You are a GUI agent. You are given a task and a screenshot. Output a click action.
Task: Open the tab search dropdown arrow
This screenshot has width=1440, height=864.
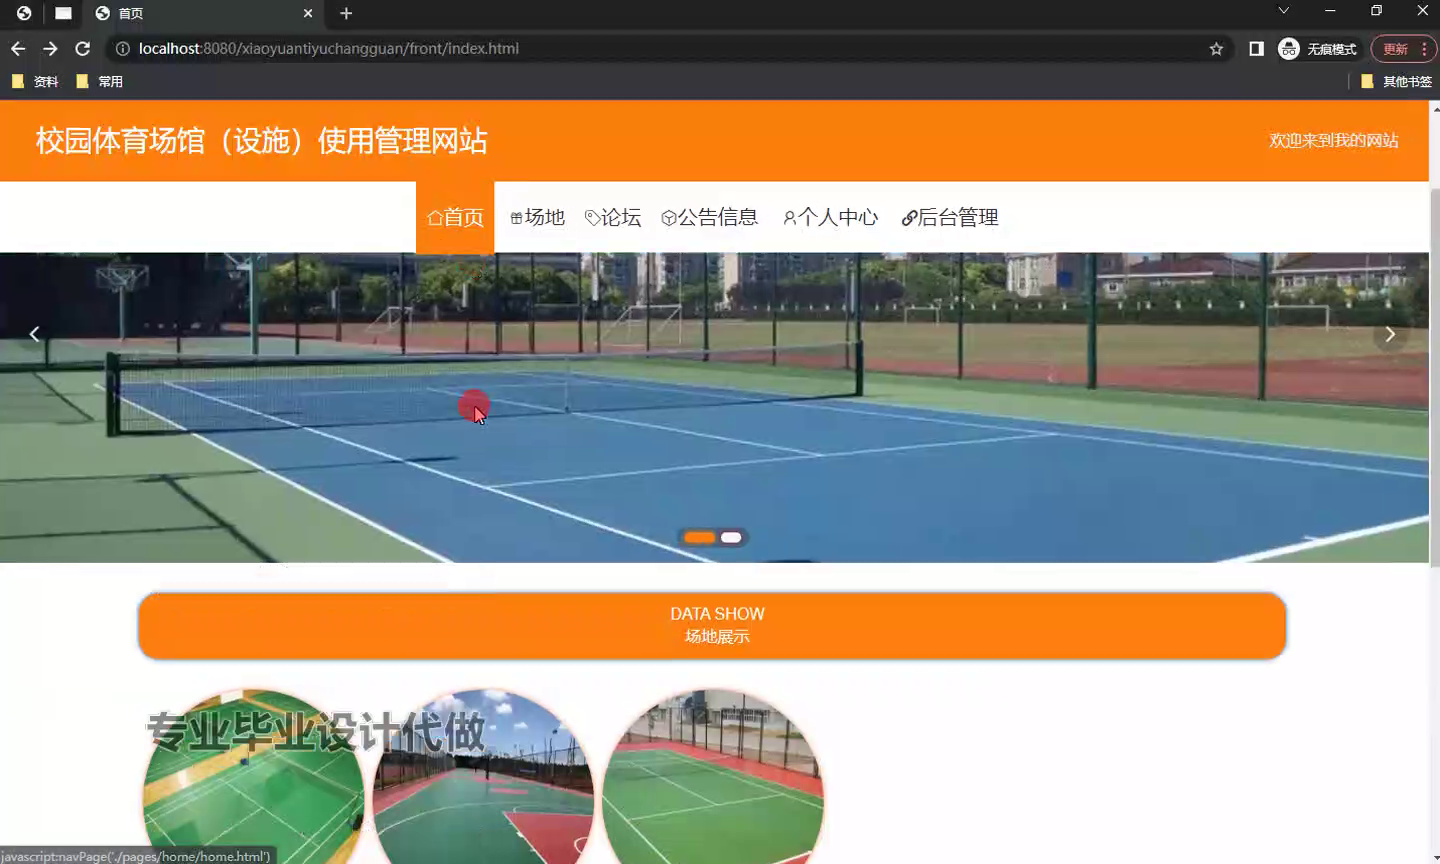[1284, 11]
